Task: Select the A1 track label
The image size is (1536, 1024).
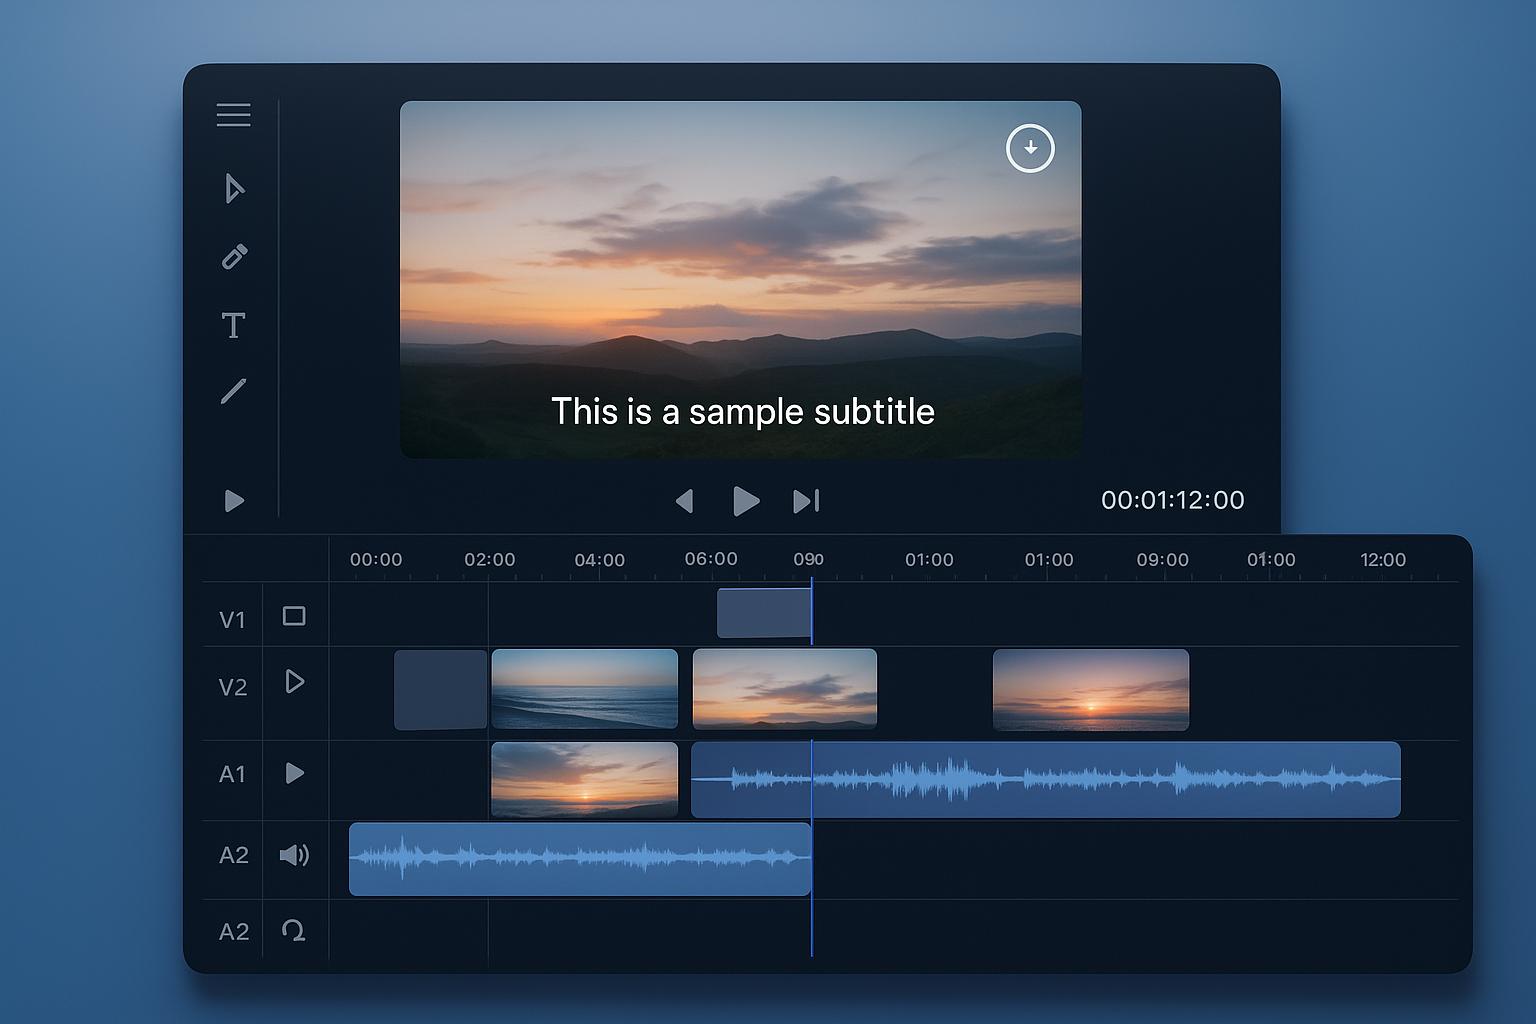Action: [x=232, y=774]
